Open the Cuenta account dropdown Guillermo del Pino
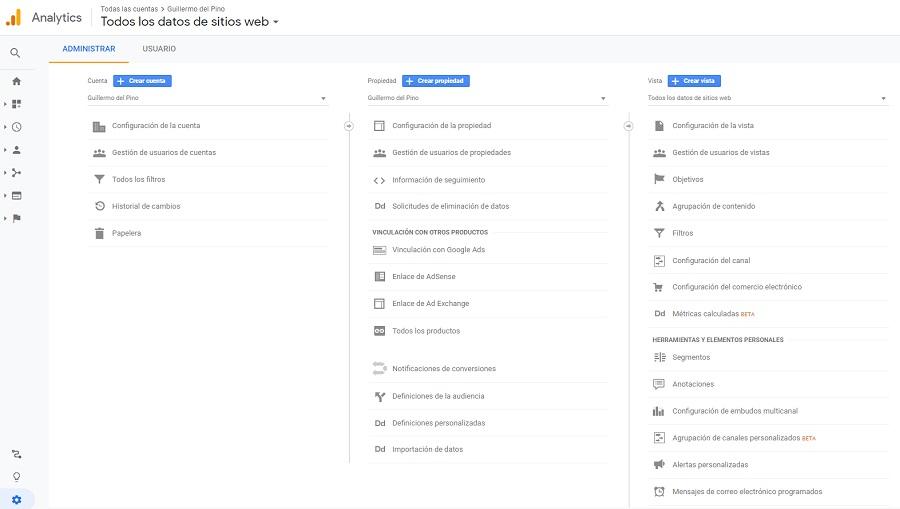The image size is (900, 509). tap(208, 98)
